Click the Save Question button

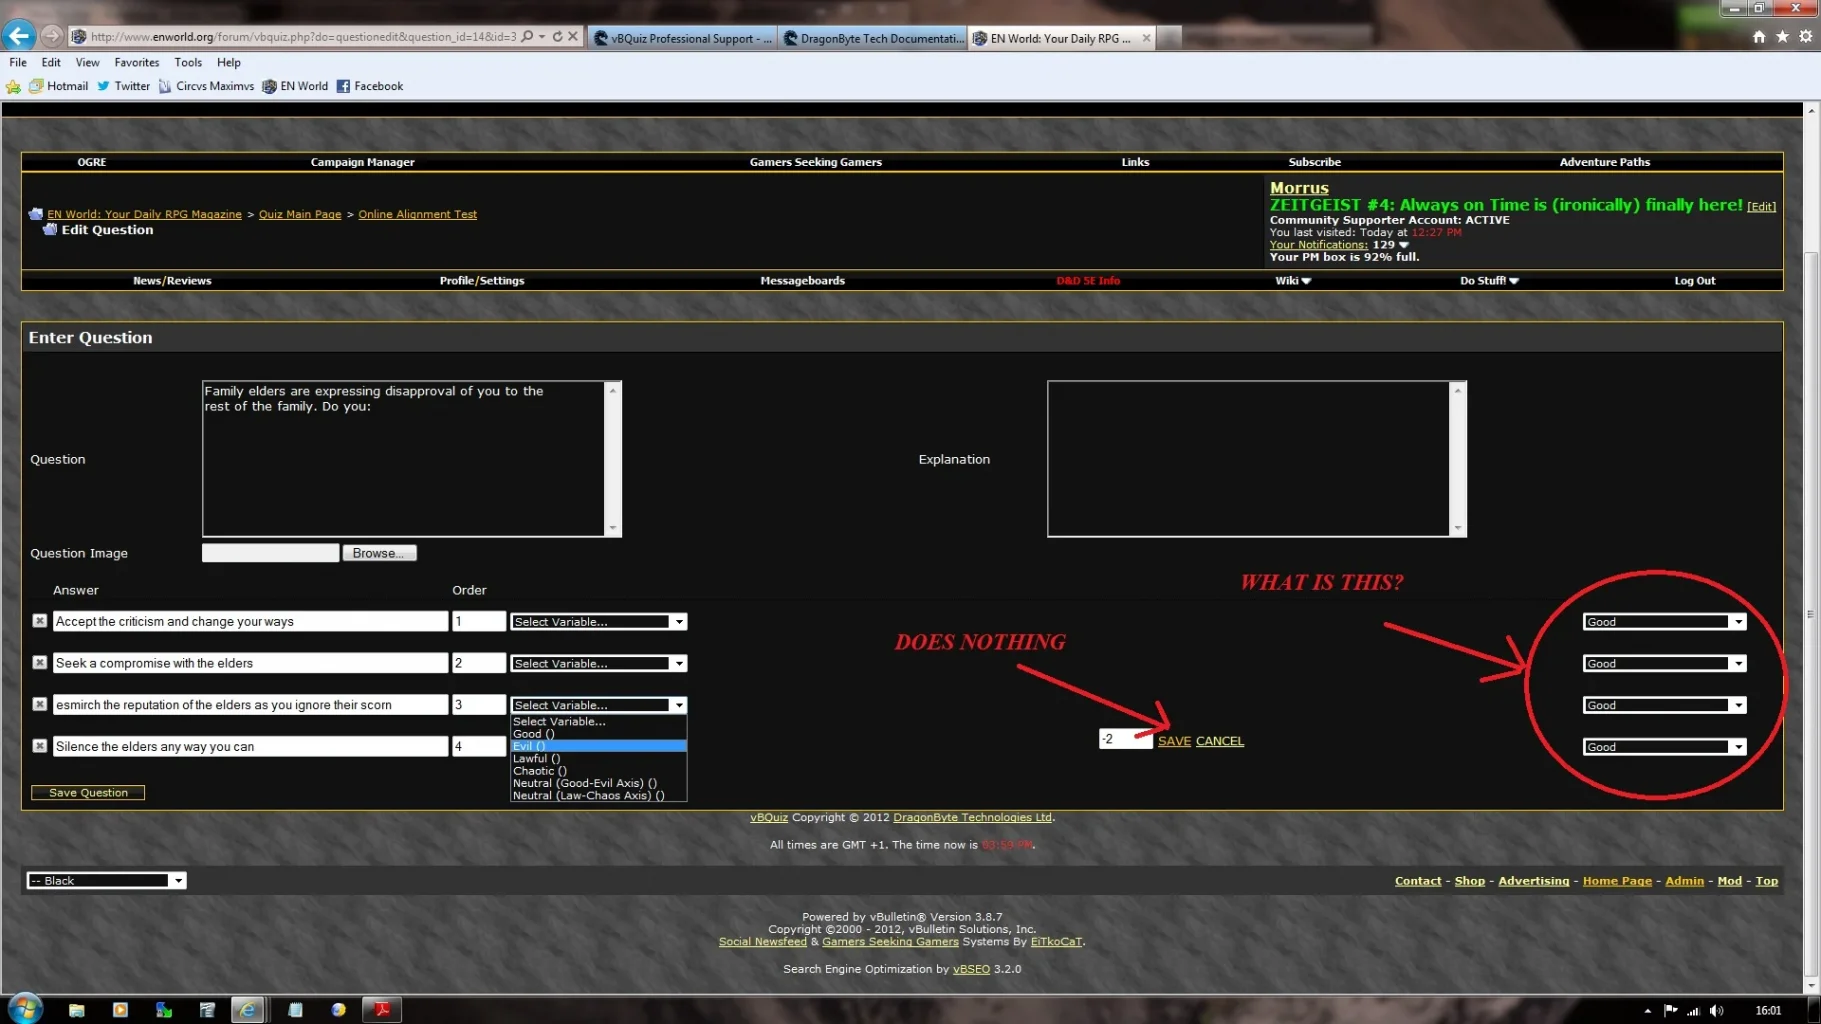[x=87, y=792]
